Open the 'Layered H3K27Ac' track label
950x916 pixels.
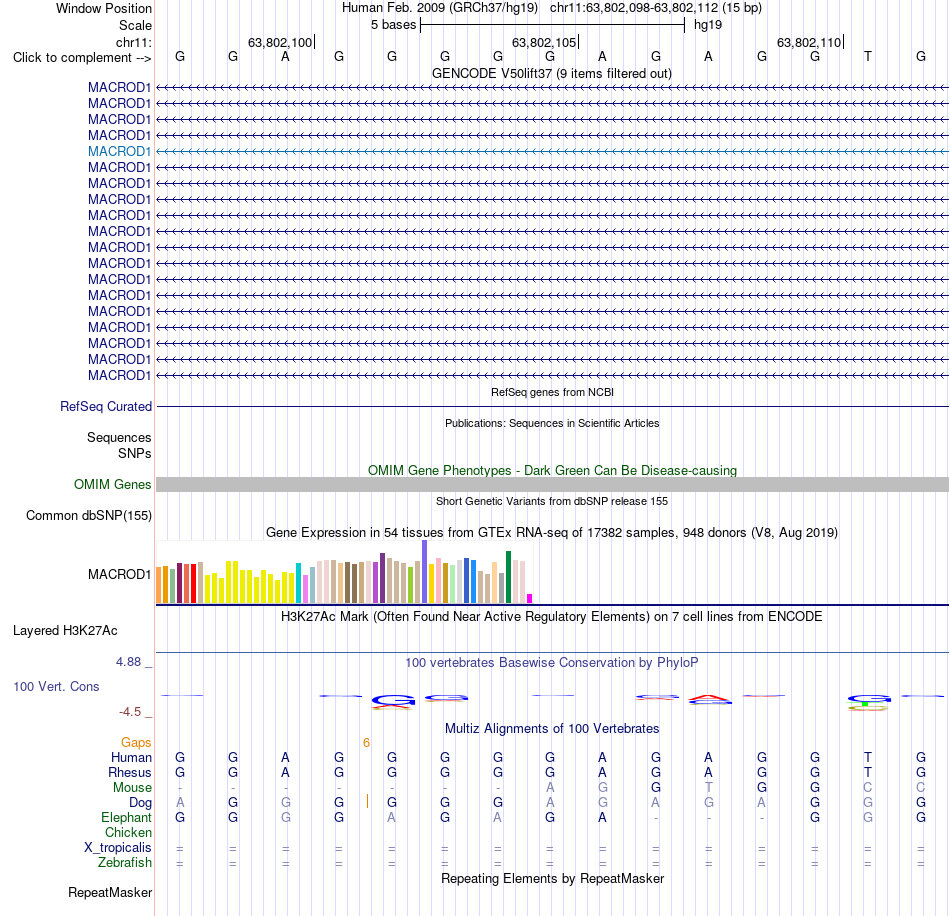[x=65, y=631]
